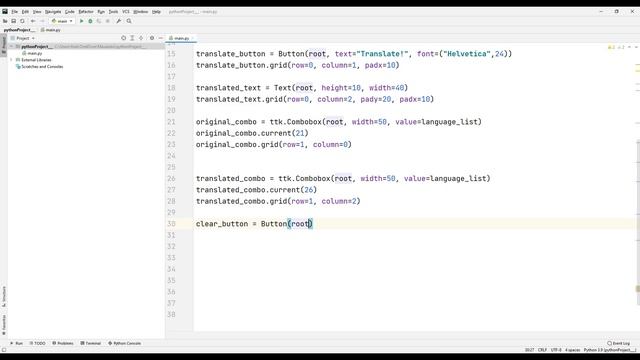Click pythonProject breadcrumb in navigation bar
The width and height of the screenshot is (640, 360).
tap(19, 30)
